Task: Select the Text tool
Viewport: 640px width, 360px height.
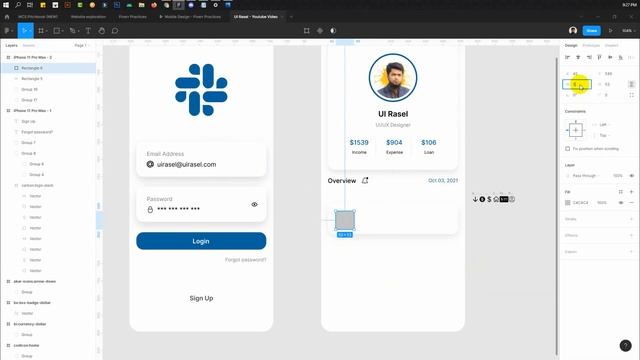Action: 88,31
